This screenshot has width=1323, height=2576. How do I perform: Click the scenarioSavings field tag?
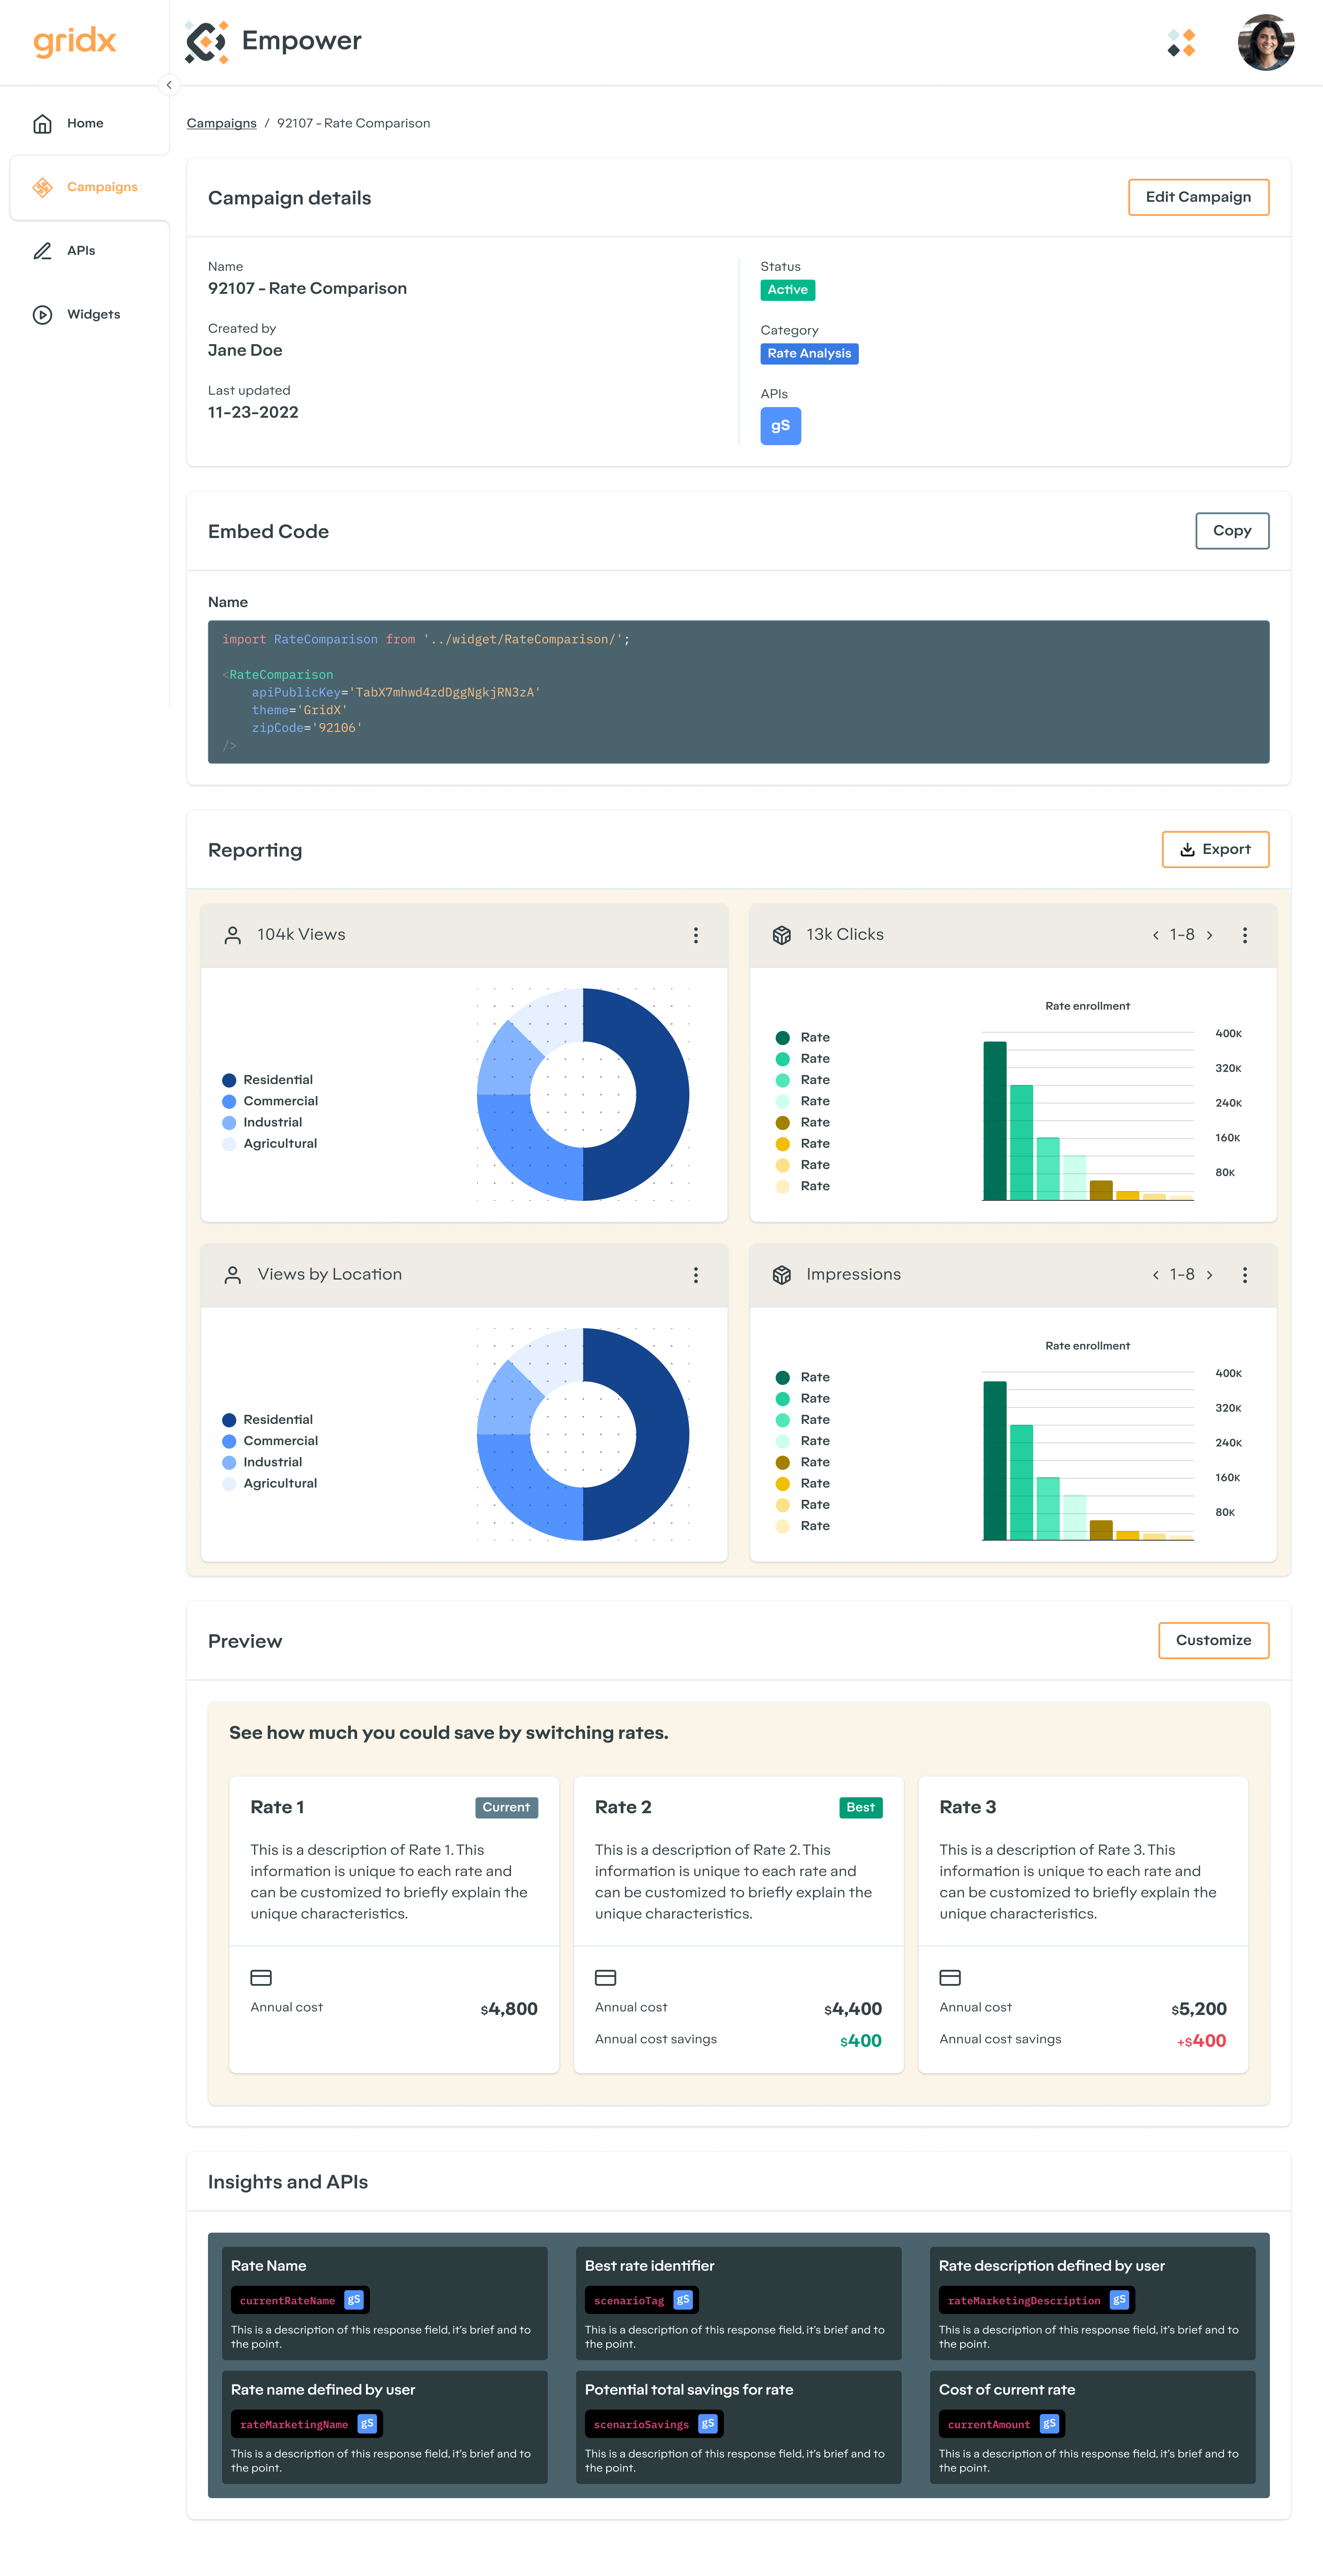654,2424
